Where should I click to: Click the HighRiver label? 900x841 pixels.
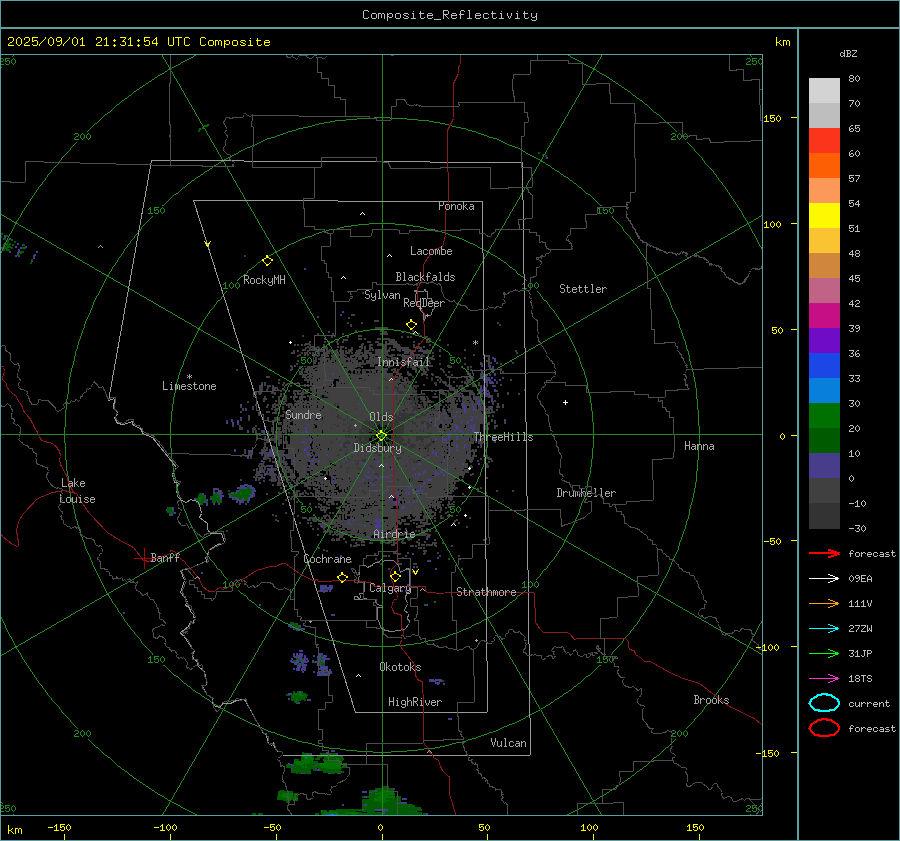(x=415, y=702)
